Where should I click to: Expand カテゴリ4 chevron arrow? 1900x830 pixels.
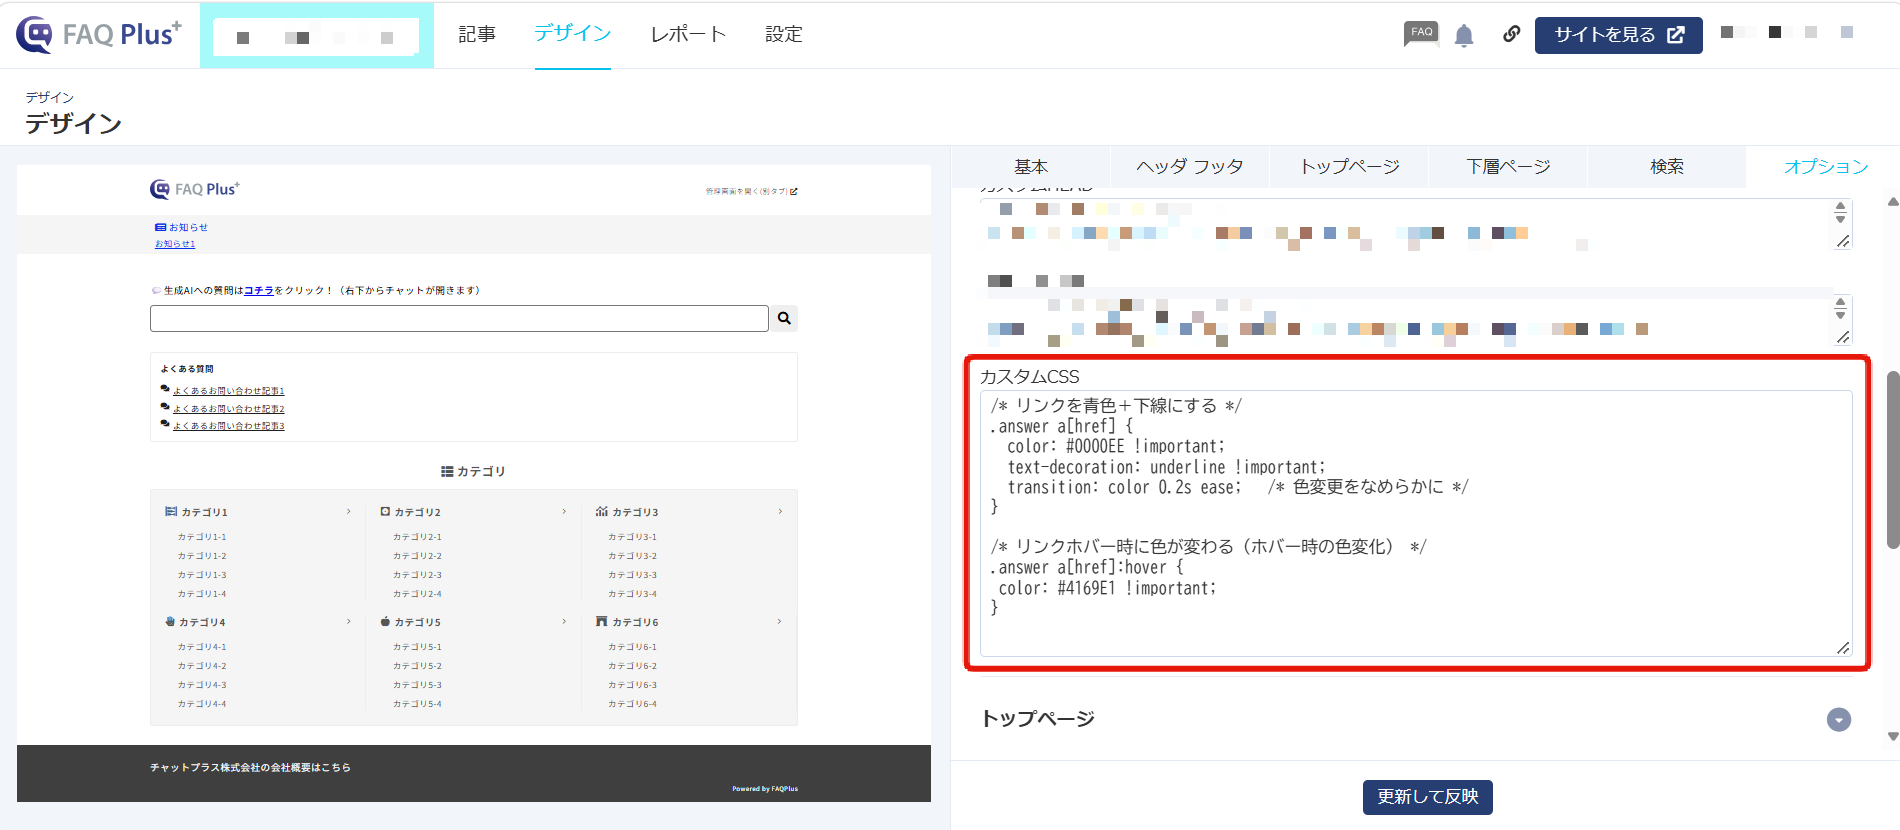click(x=348, y=621)
